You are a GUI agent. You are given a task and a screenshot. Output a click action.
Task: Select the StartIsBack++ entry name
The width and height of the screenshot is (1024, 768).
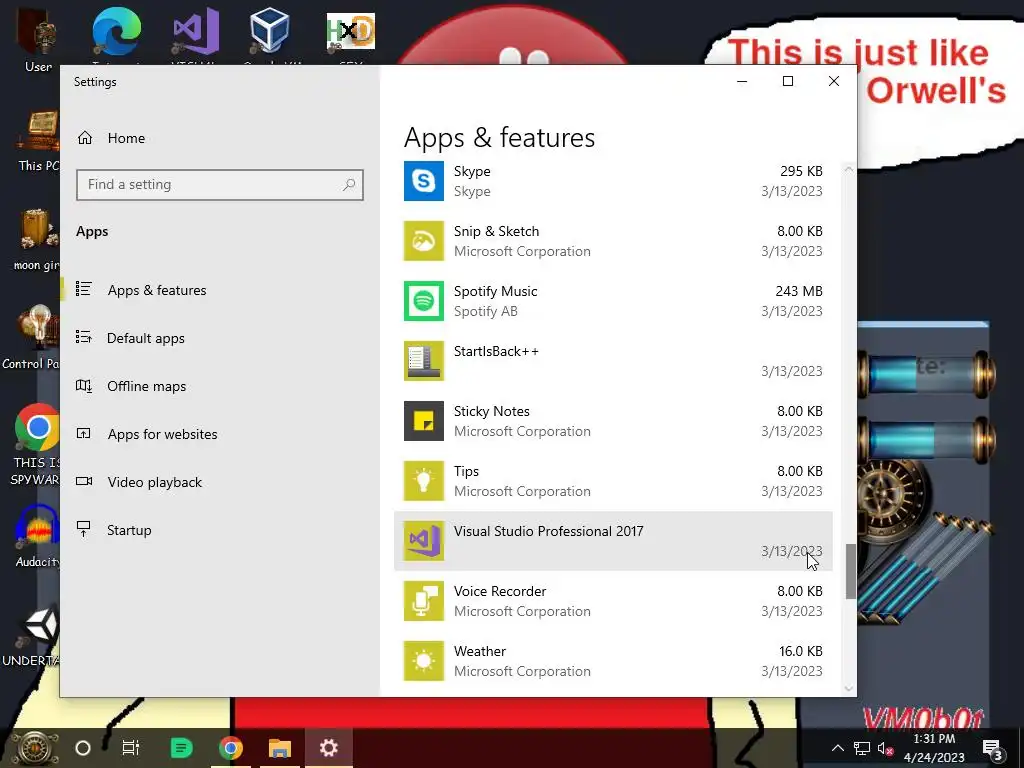tap(496, 351)
